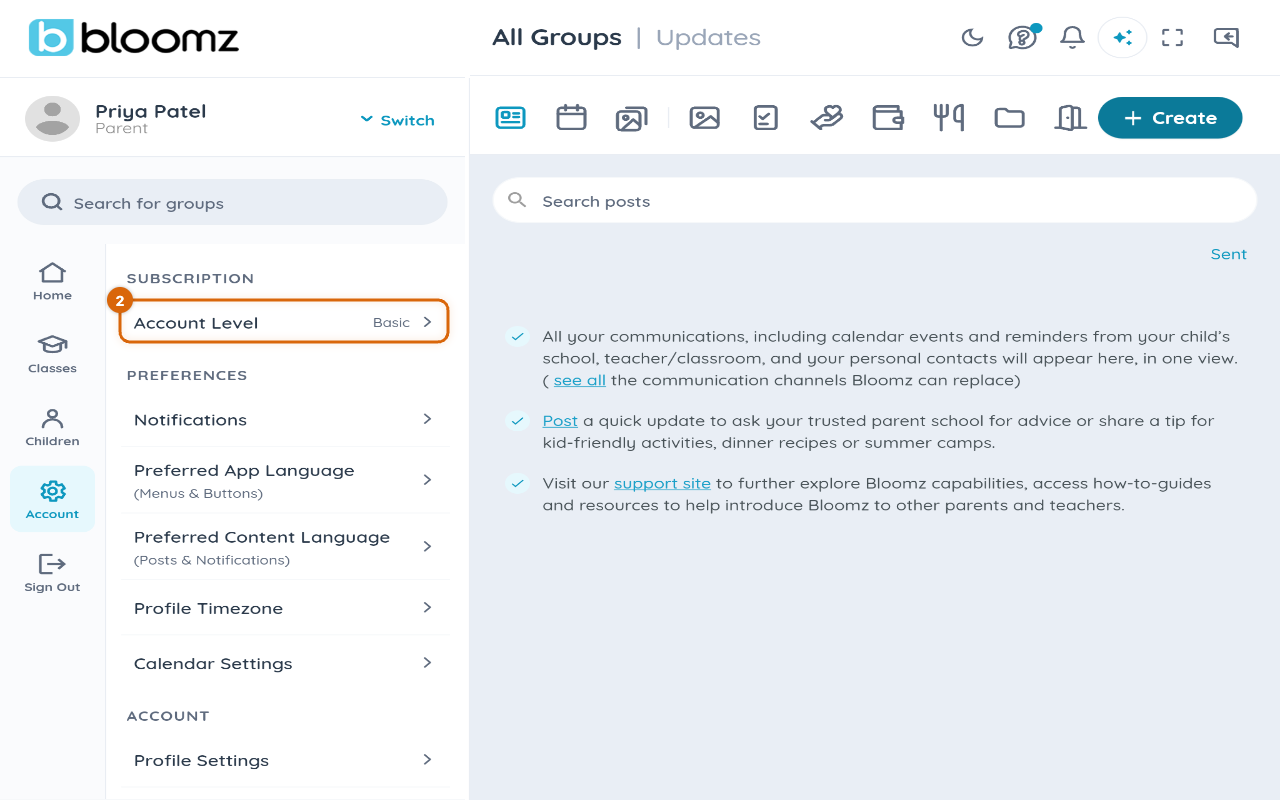The width and height of the screenshot is (1280, 800).
Task: Expand Preferred Content Language chevron
Action: pyautogui.click(x=427, y=546)
